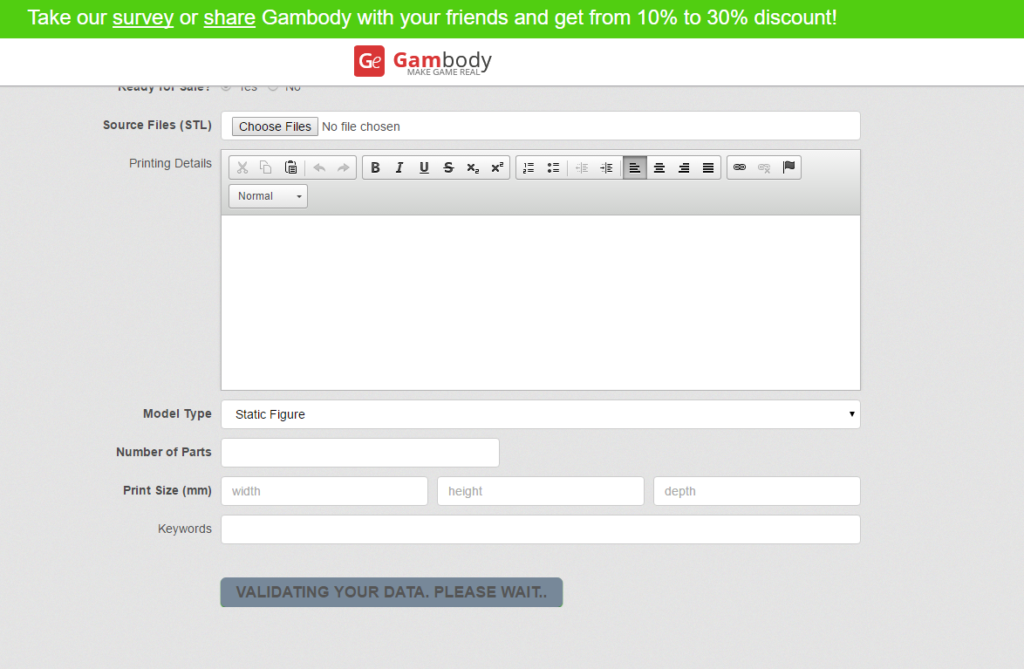Focus the Keywords input field
Viewport: 1024px width, 669px height.
coord(540,529)
